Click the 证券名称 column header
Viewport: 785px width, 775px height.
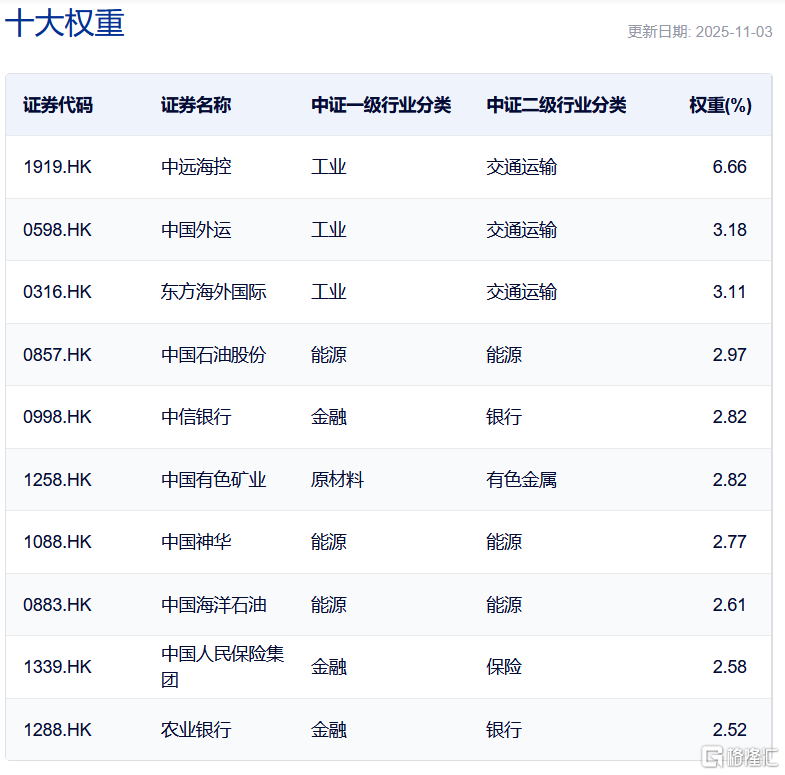pyautogui.click(x=196, y=105)
